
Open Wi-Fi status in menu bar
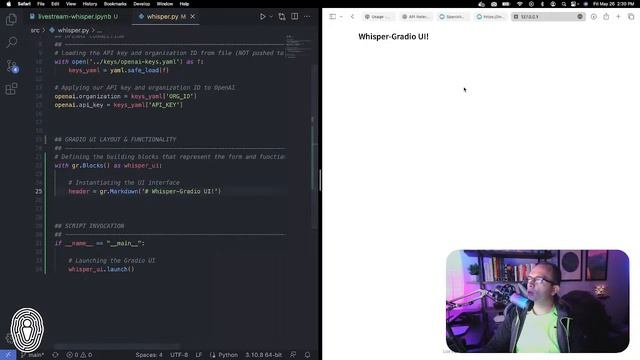(519, 4)
